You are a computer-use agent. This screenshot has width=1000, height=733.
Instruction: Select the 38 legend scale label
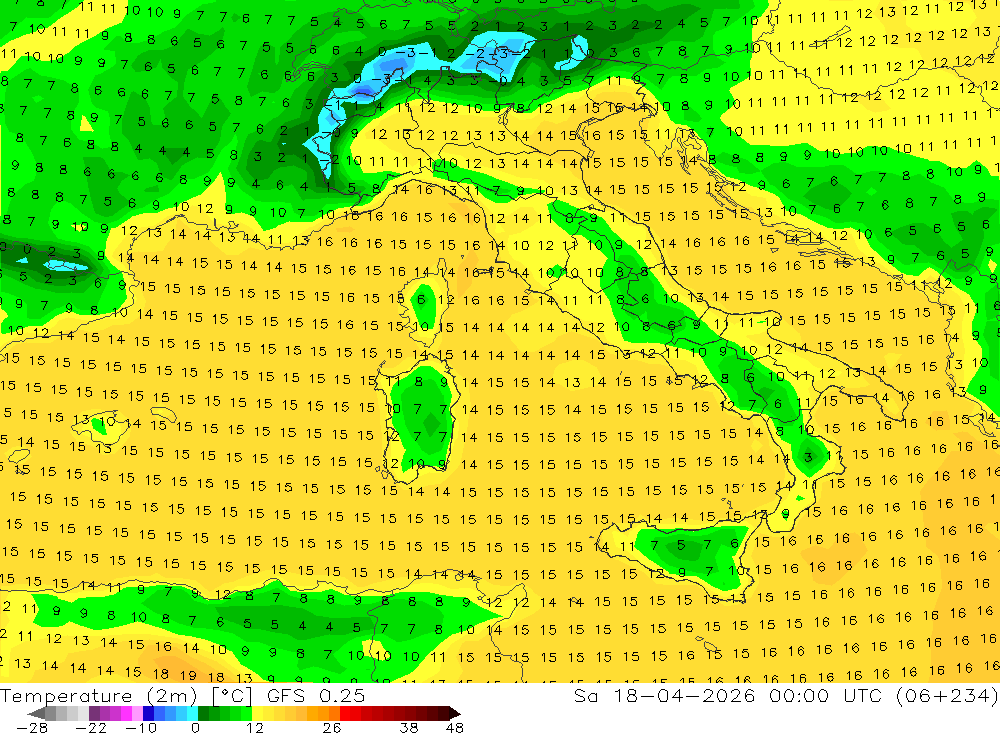click(408, 728)
